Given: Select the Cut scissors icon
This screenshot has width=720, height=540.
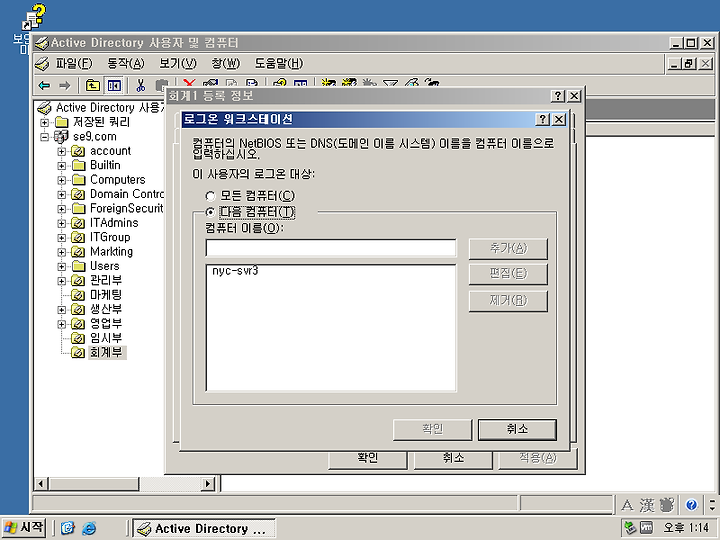Looking at the screenshot, I should (x=141, y=85).
